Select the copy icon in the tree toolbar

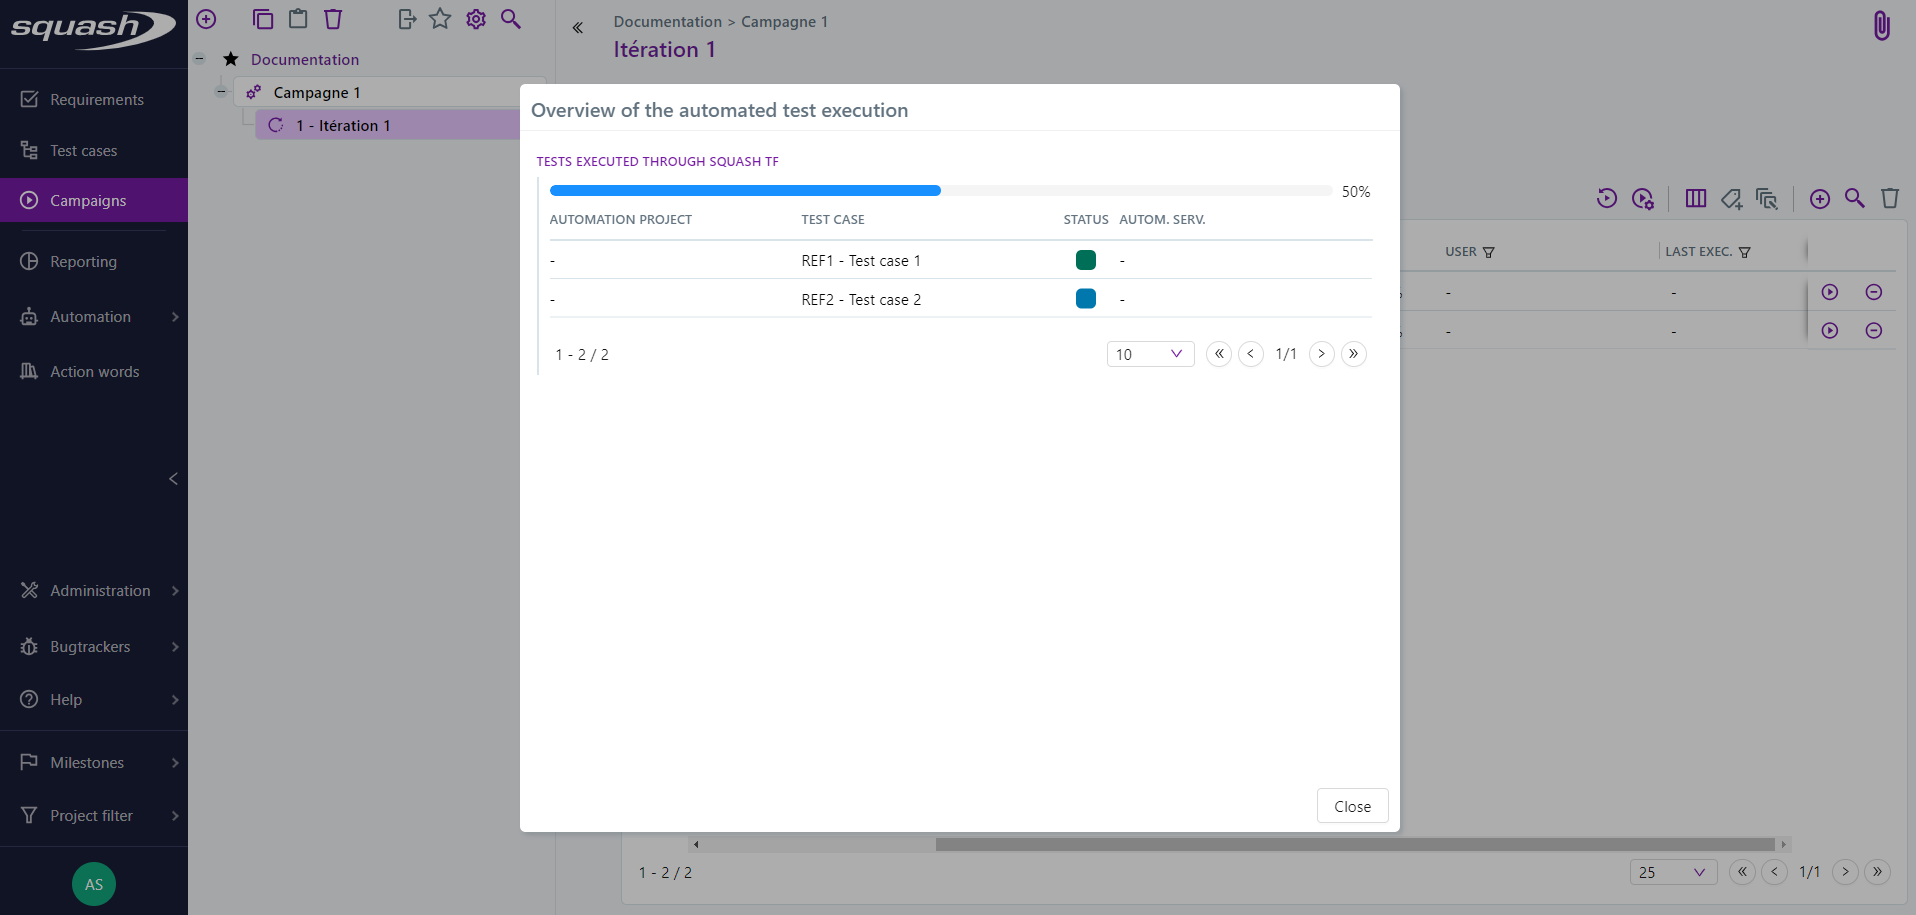click(x=263, y=19)
